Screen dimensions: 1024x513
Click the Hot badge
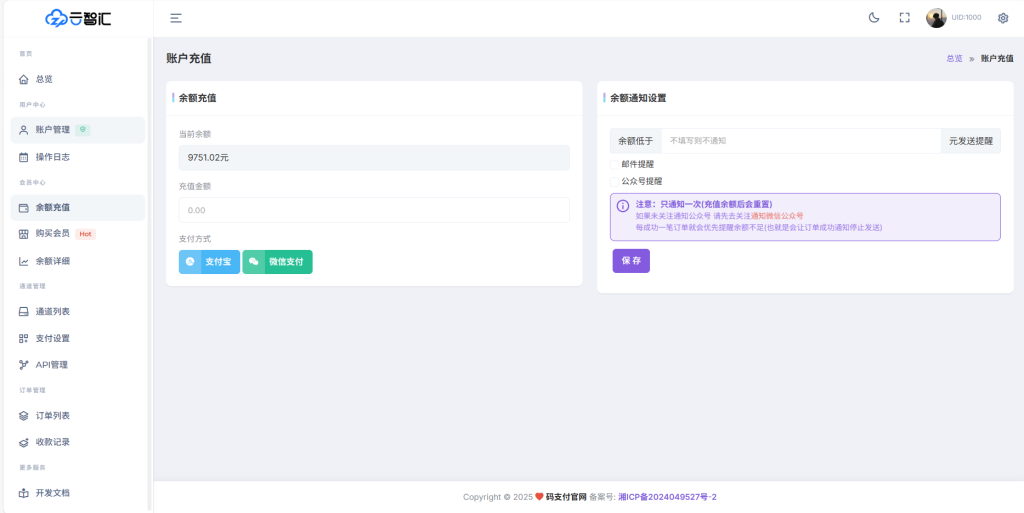85,234
